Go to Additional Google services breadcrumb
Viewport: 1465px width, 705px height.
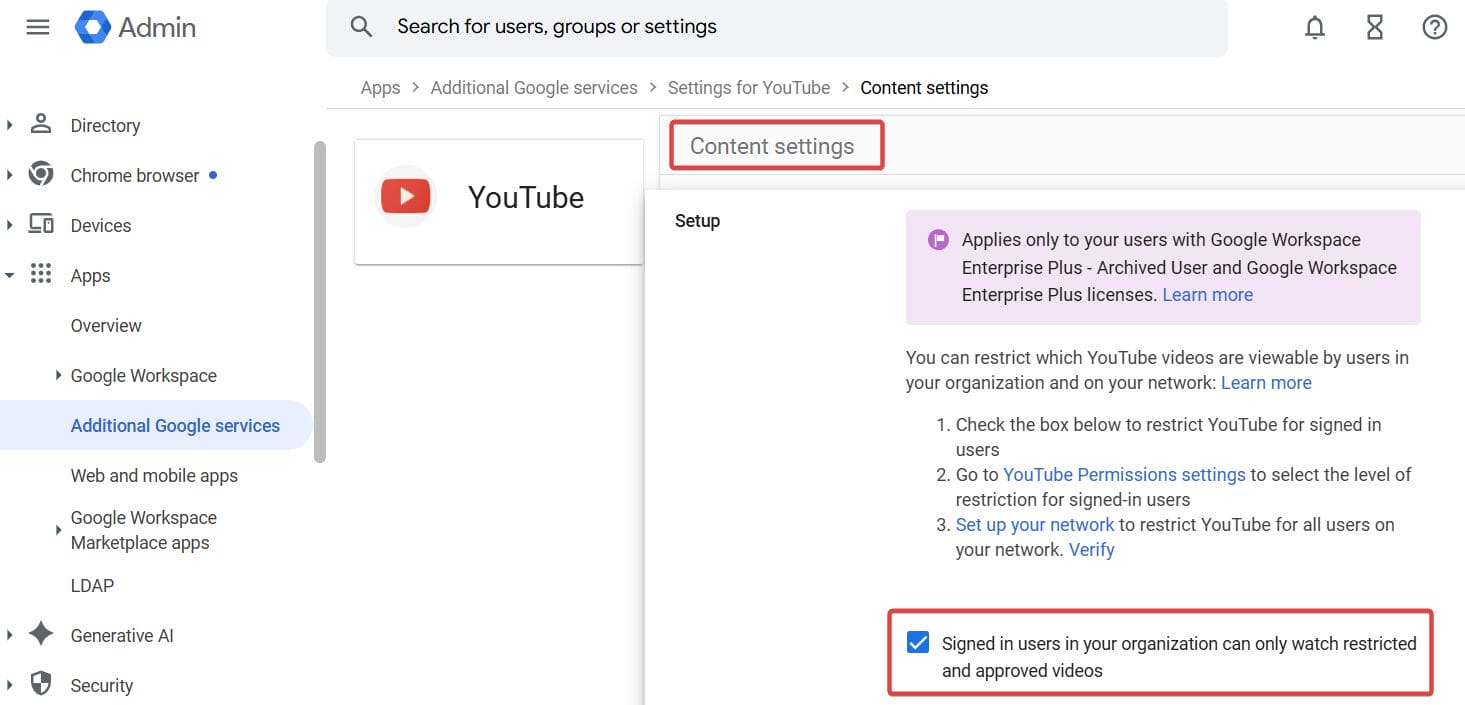point(534,88)
